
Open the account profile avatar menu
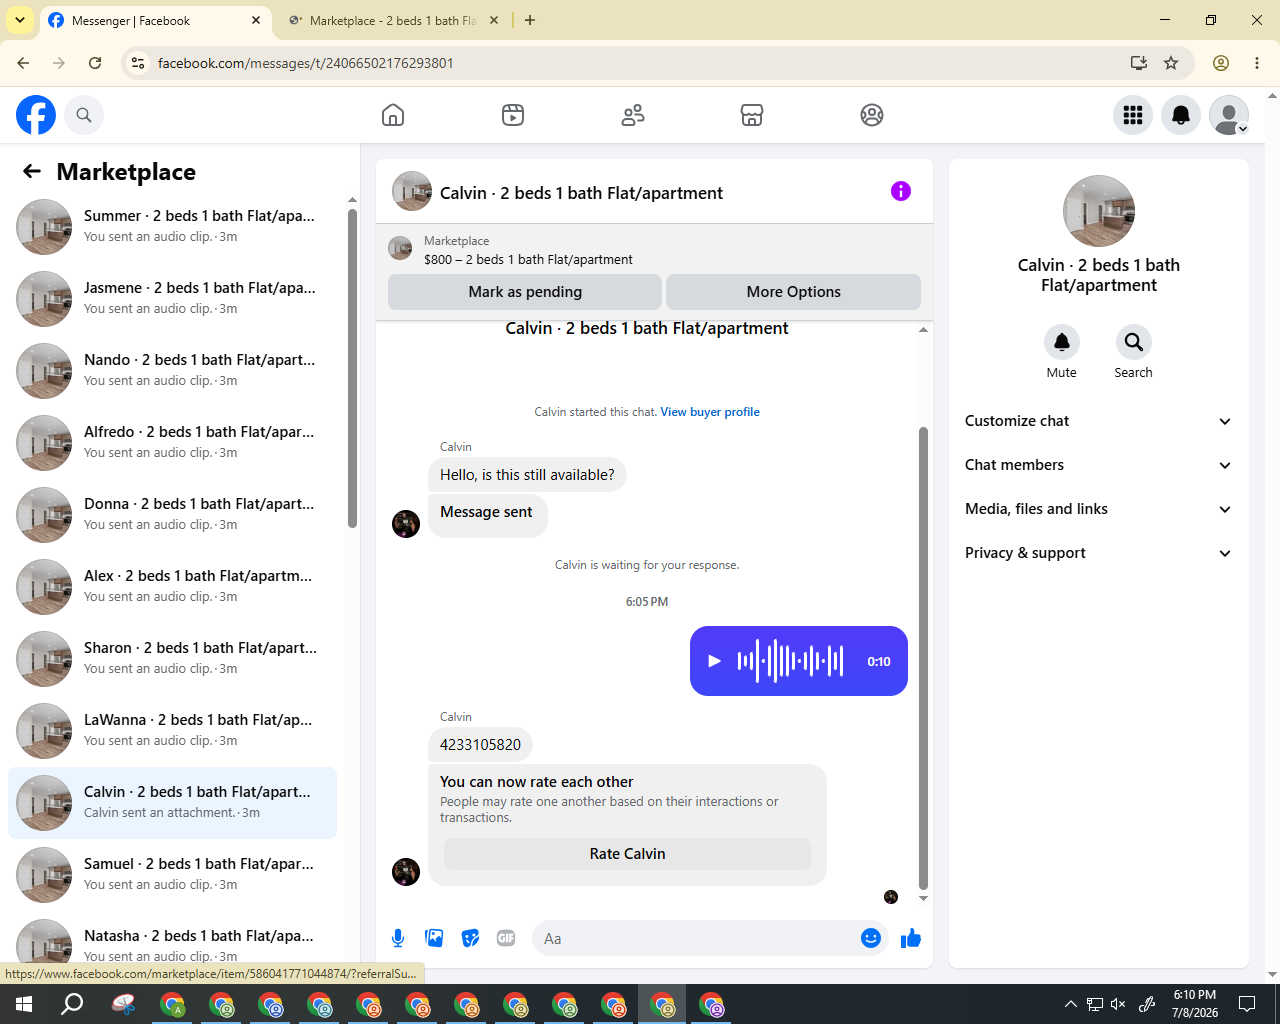click(1229, 115)
